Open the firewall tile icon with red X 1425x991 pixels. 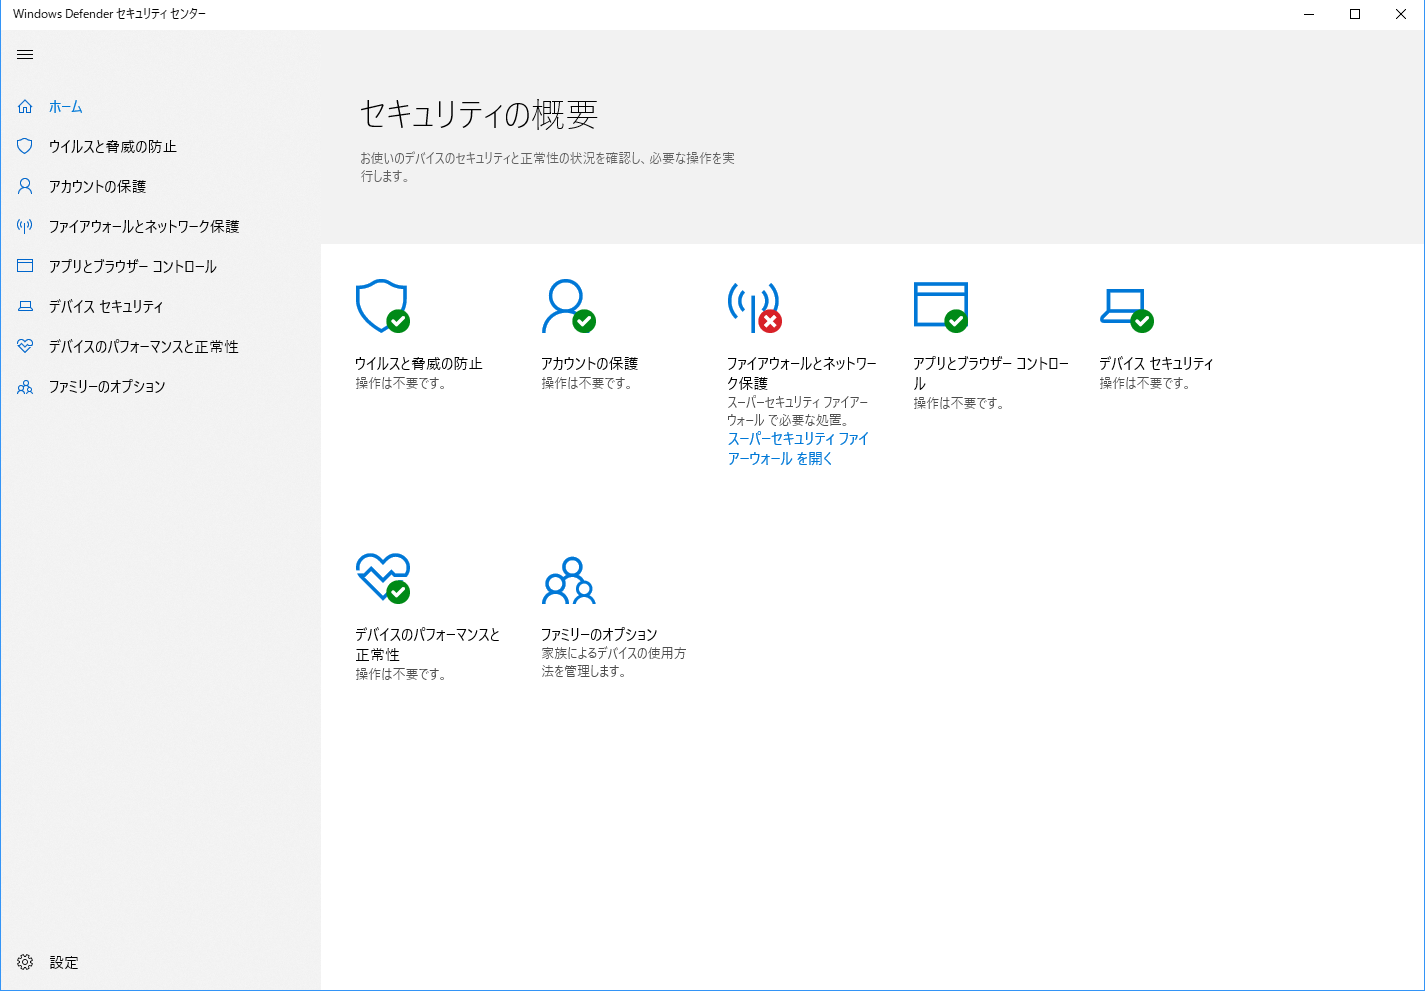point(754,306)
